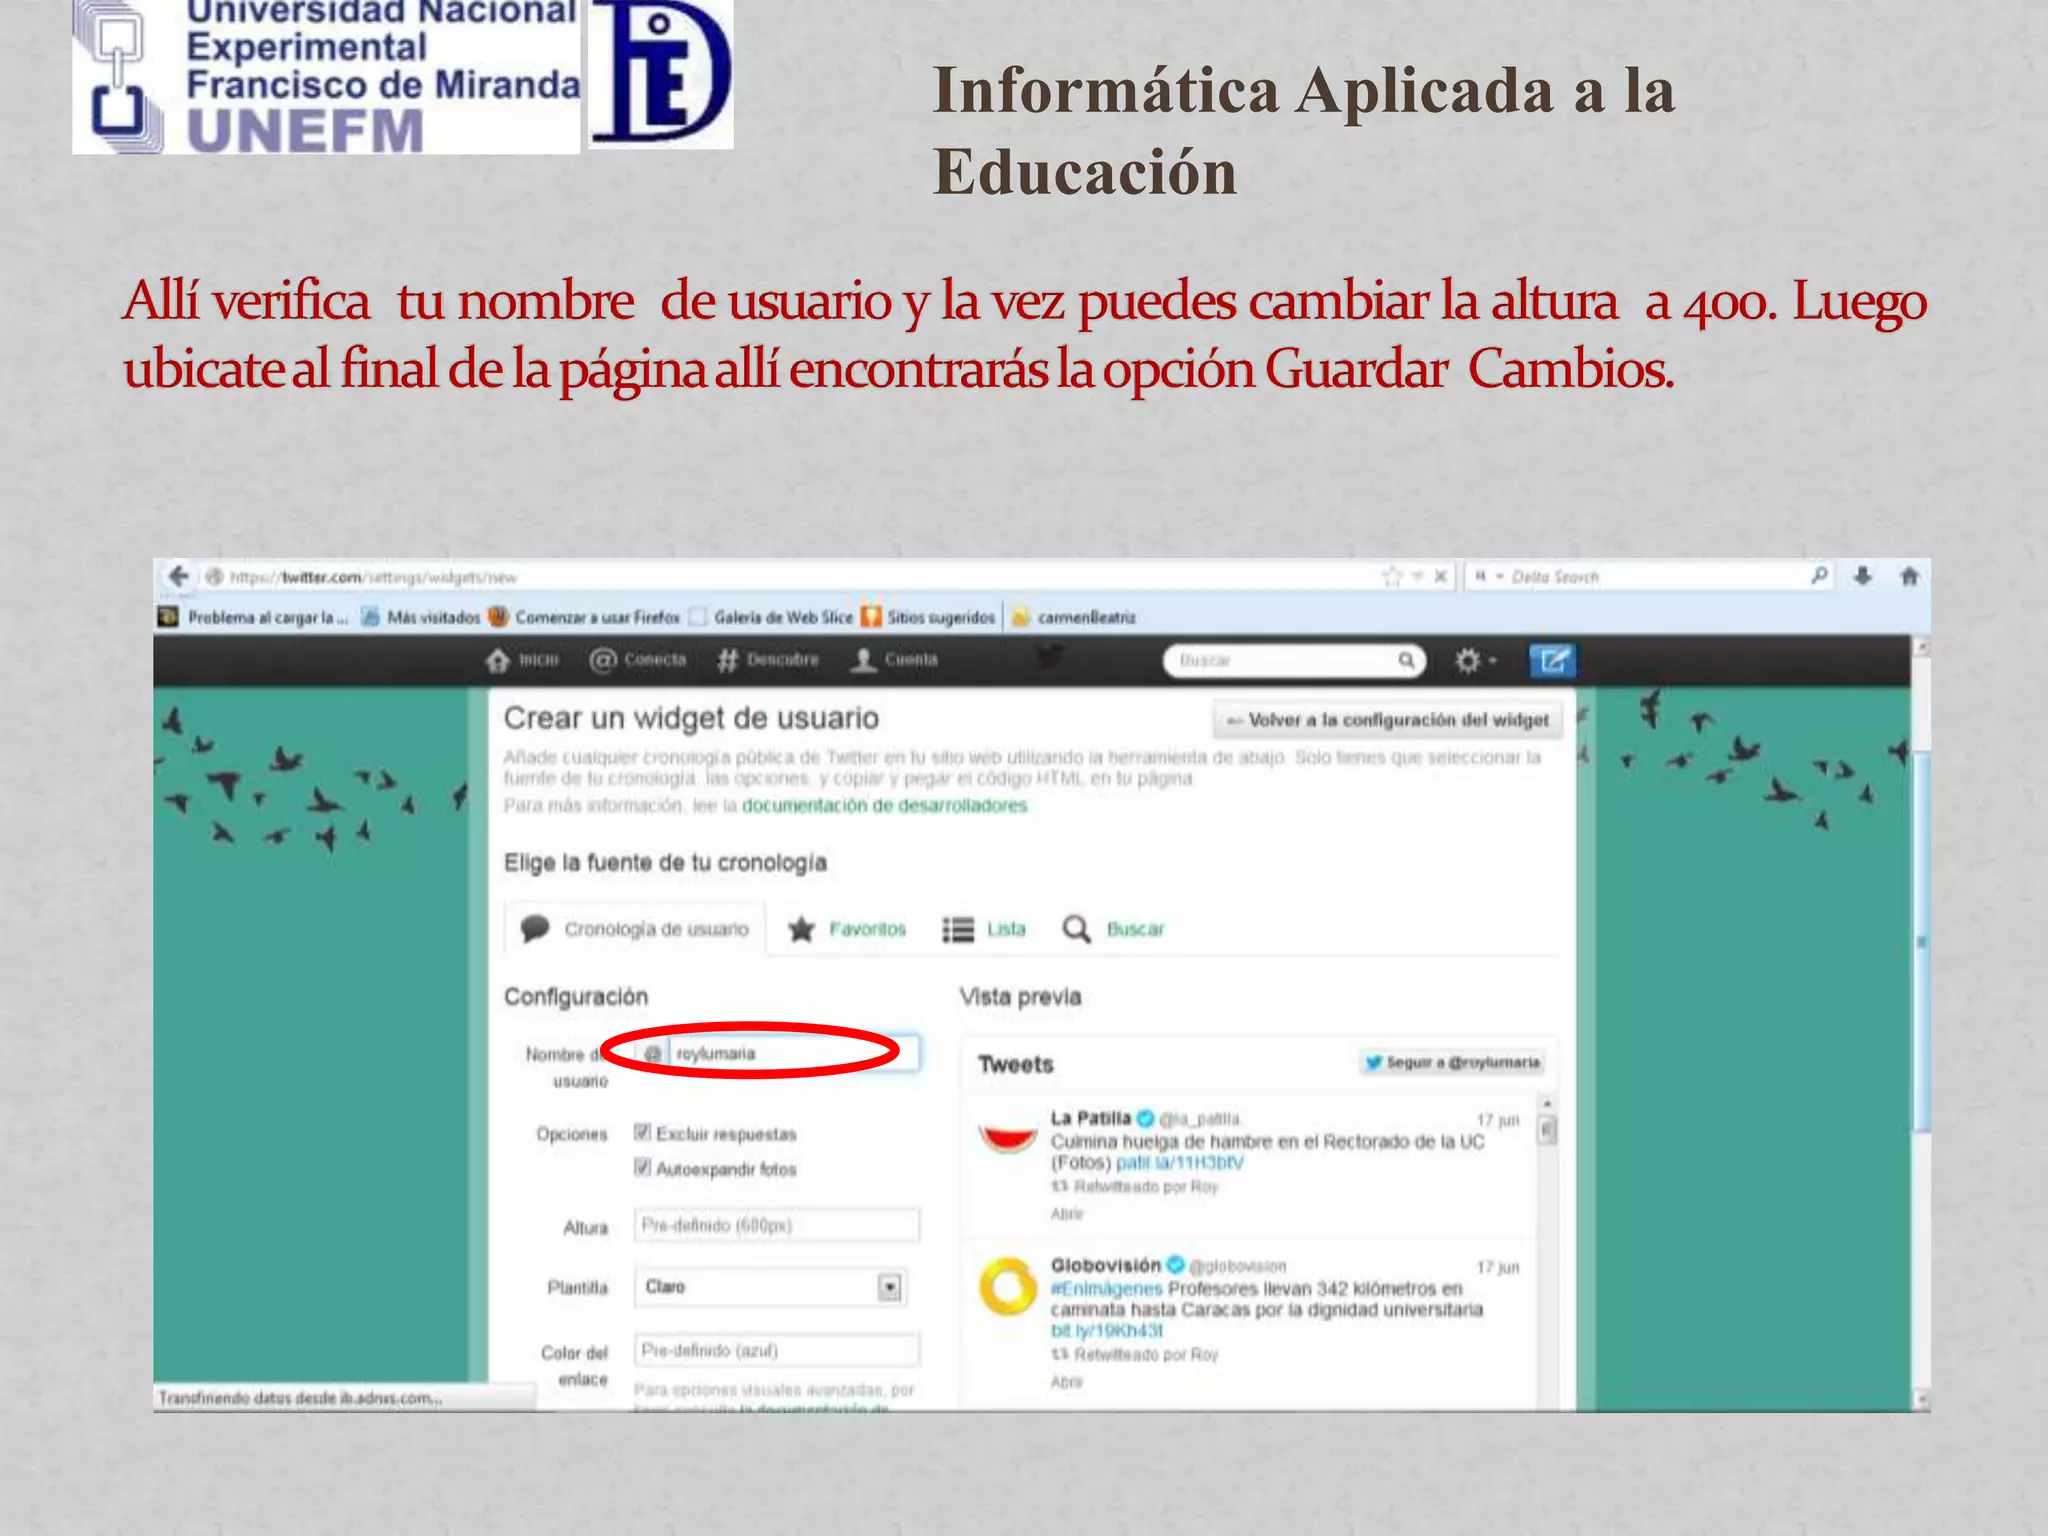Viewport: 2048px width, 1536px height.
Task: Open documentación de desarrolladores link
Action: pyautogui.click(x=884, y=806)
